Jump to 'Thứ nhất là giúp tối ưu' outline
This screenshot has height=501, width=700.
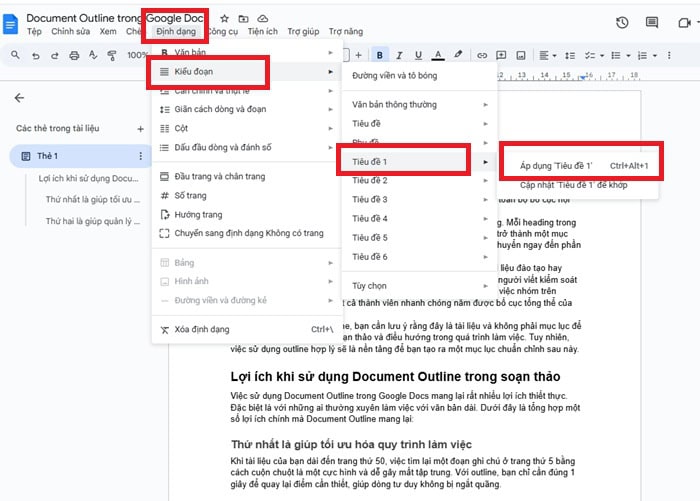pos(93,199)
